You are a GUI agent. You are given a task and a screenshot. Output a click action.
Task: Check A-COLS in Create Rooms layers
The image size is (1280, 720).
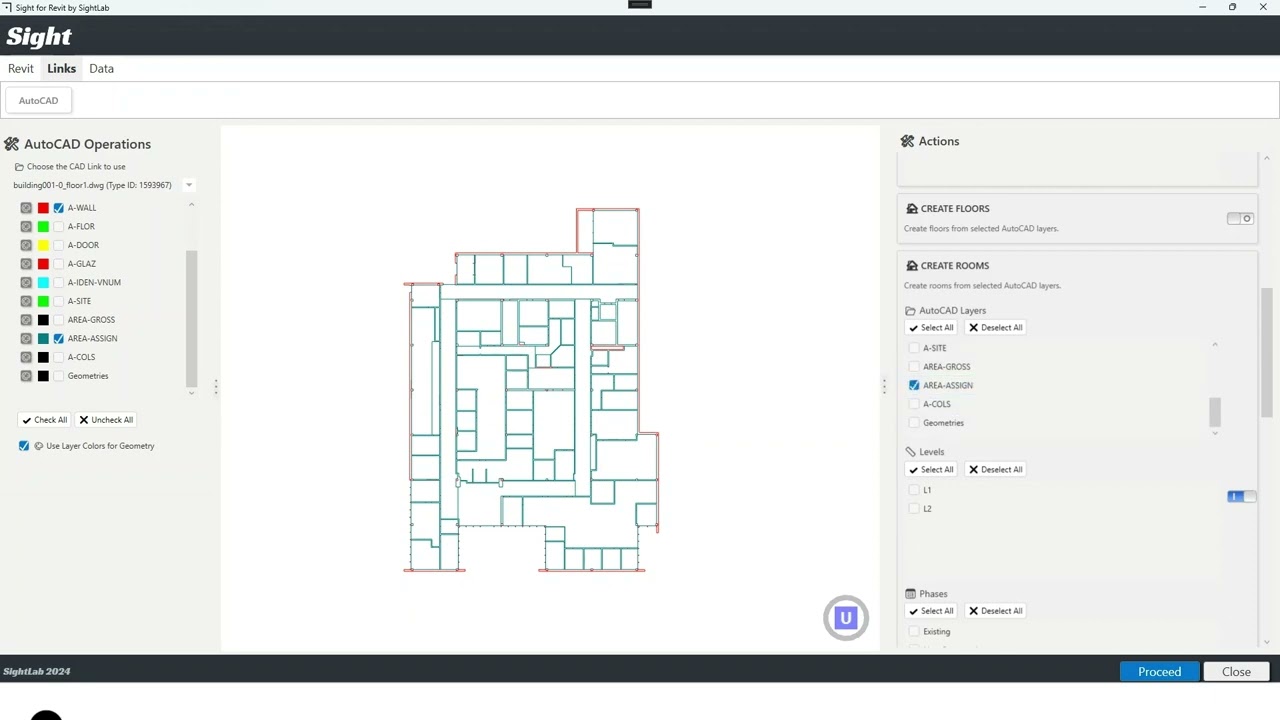914,404
